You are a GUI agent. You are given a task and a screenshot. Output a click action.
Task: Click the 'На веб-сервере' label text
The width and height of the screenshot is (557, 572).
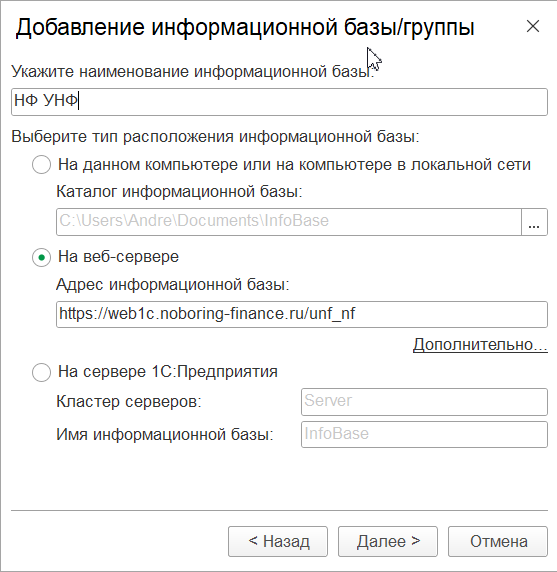point(119,257)
